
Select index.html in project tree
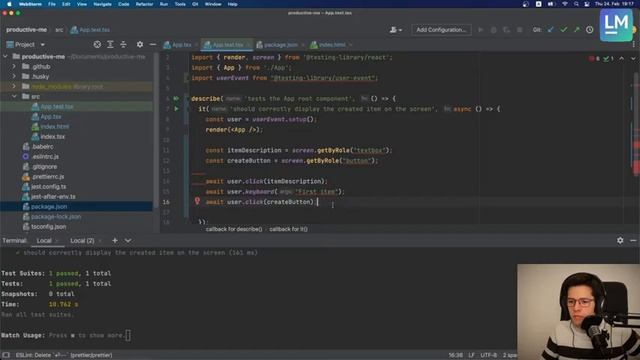coord(55,127)
